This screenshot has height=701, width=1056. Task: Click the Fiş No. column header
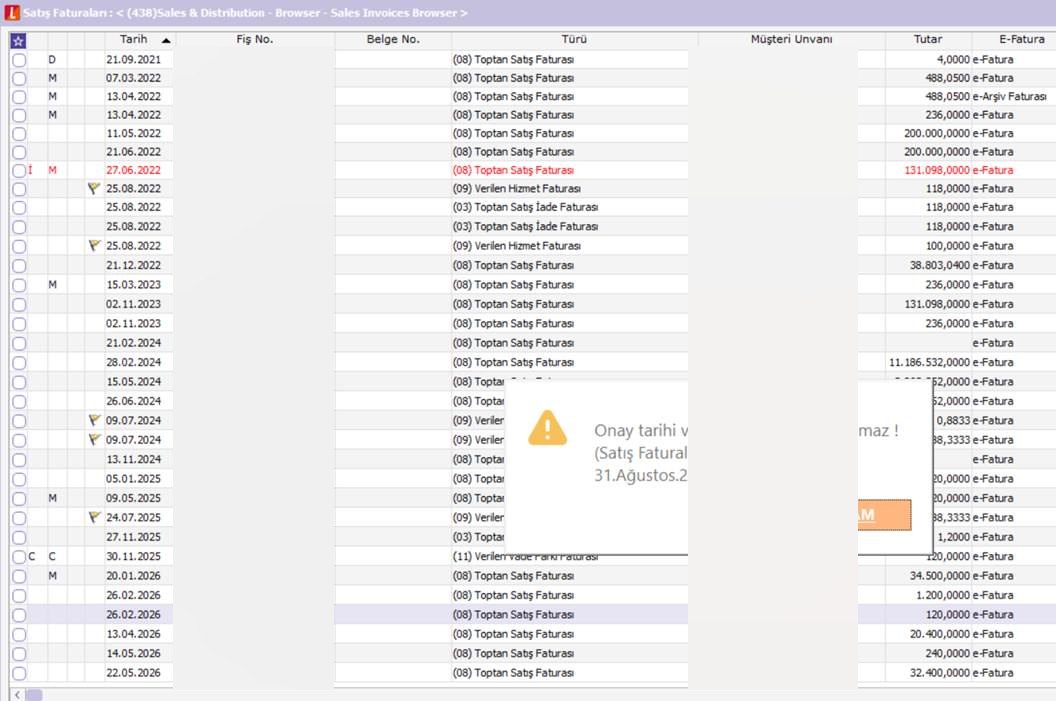[x=255, y=39]
